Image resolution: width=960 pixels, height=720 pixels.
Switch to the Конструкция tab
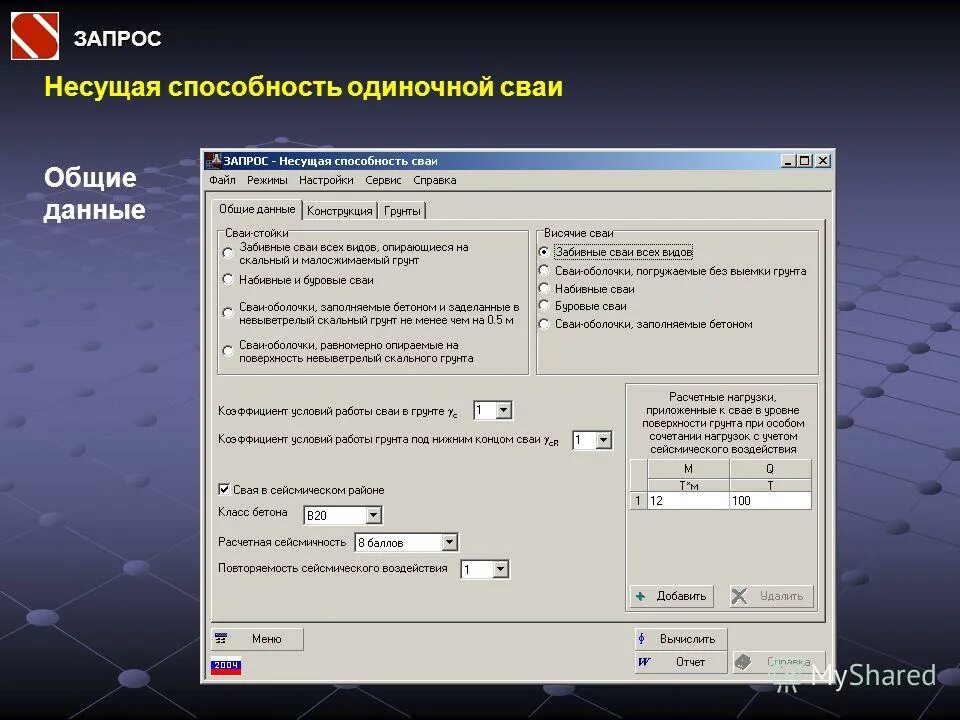(340, 211)
